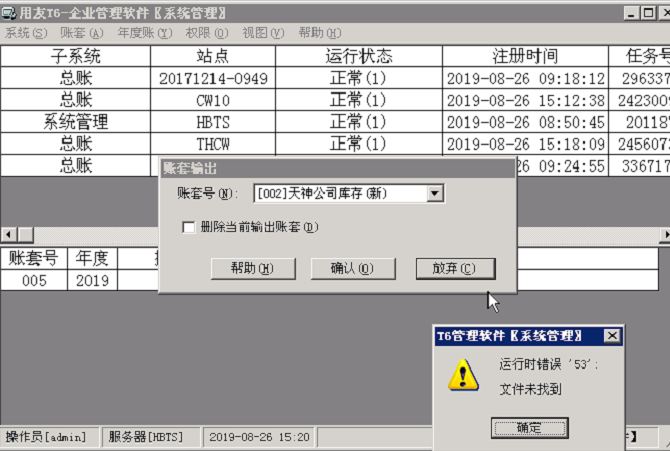Select the station cell CW10
This screenshot has height=451, width=670.
[x=213, y=100]
